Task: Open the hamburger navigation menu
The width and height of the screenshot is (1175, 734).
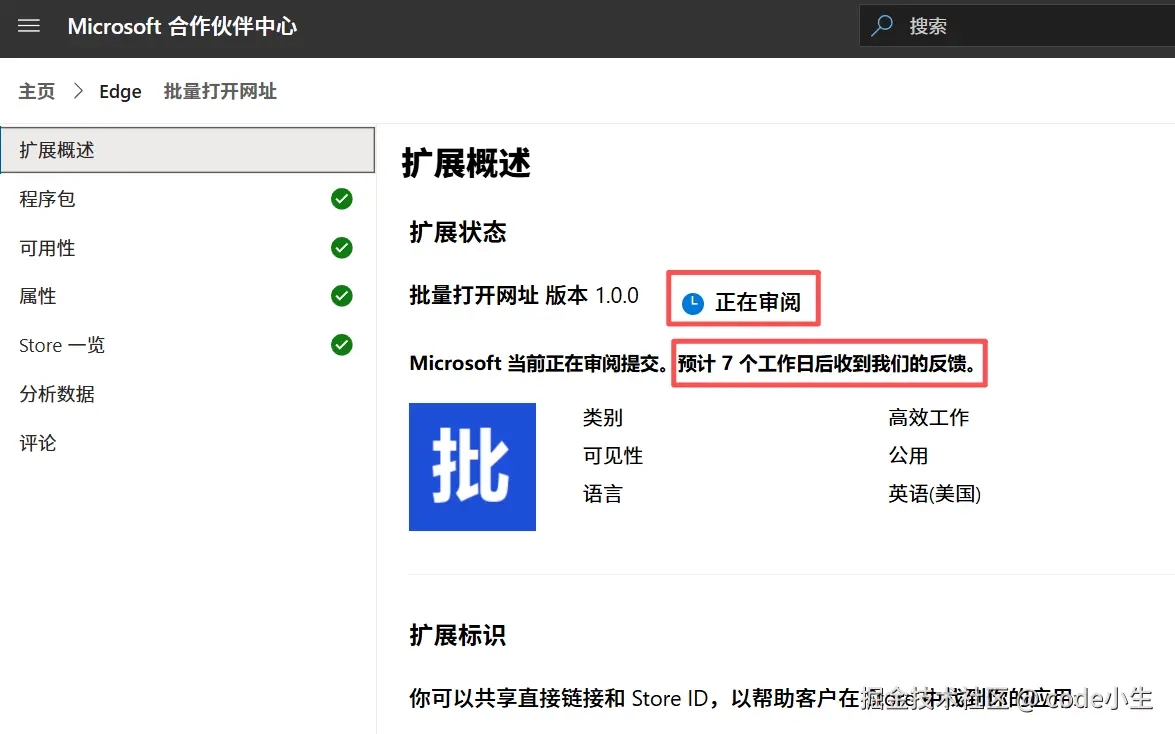Action: (28, 26)
